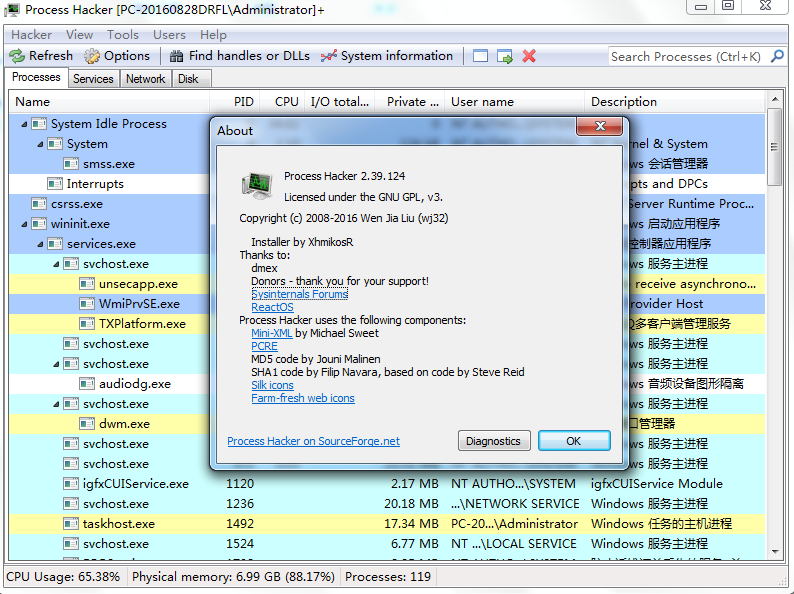794x594 pixels.
Task: Open the ReactOS link
Action: coord(272,307)
